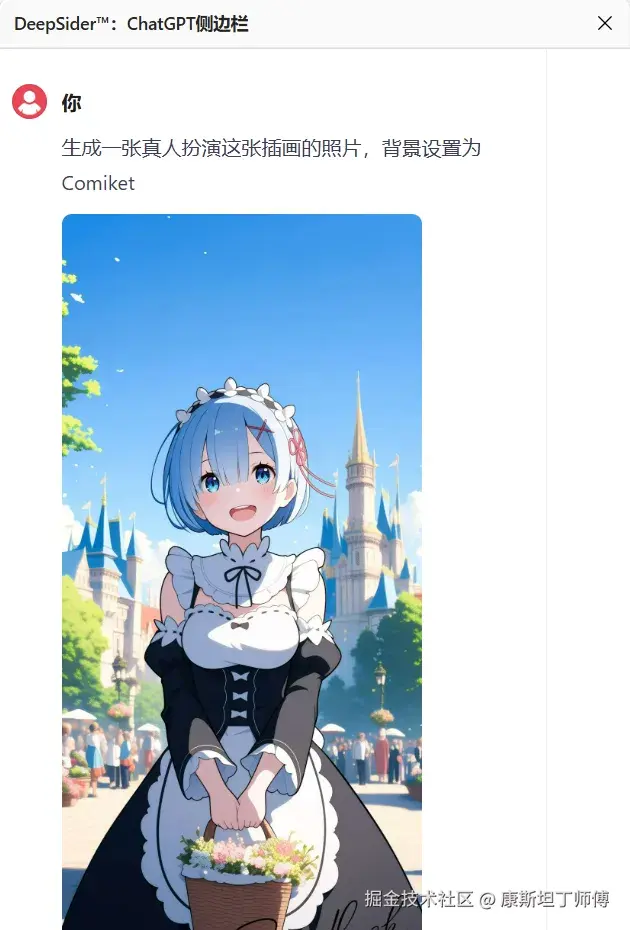Viewport: 630px width, 930px height.
Task: Click the word Comiket in the message
Action: pyautogui.click(x=98, y=183)
